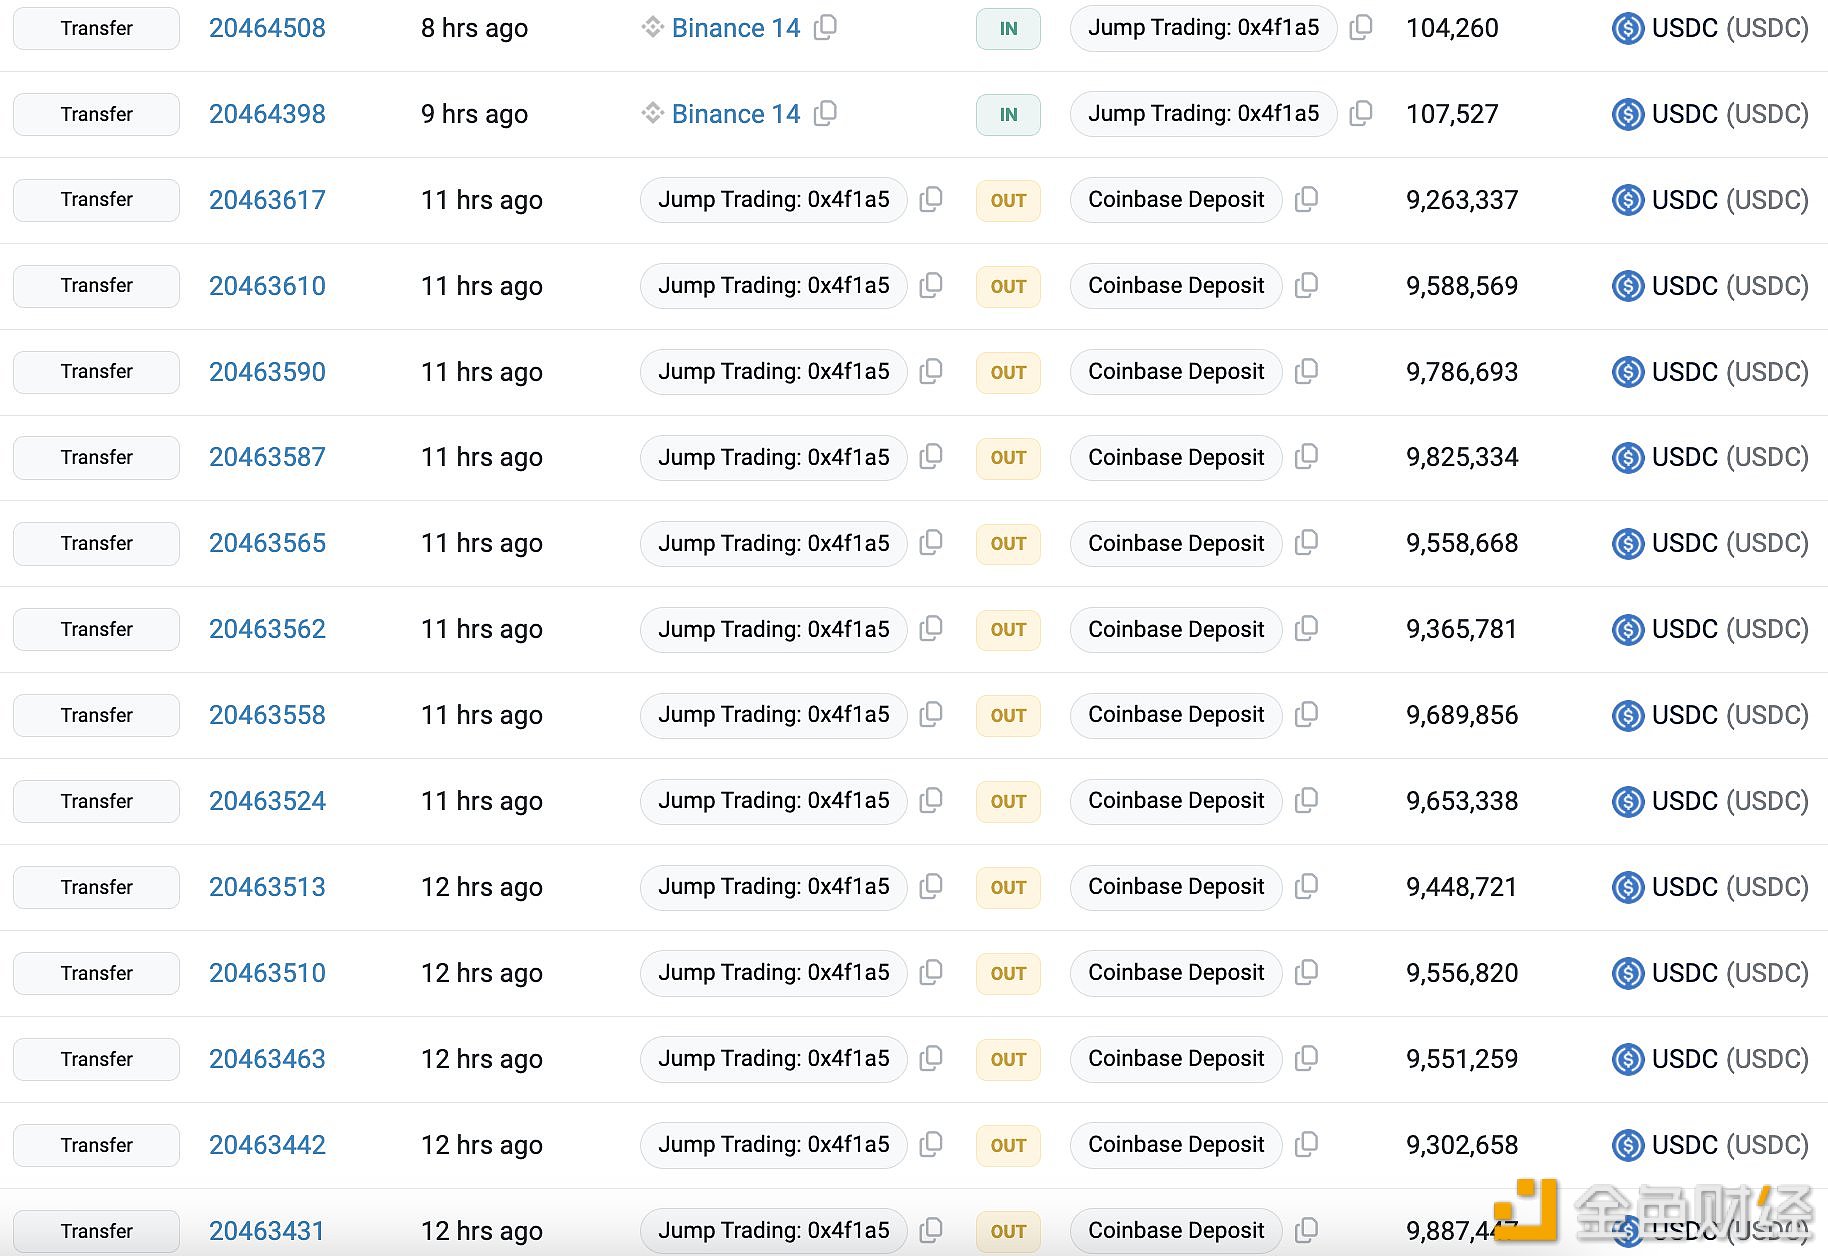Viewport: 1828px width, 1256px height.
Task: Copy sender address in block 20463558 row
Action: click(x=931, y=715)
